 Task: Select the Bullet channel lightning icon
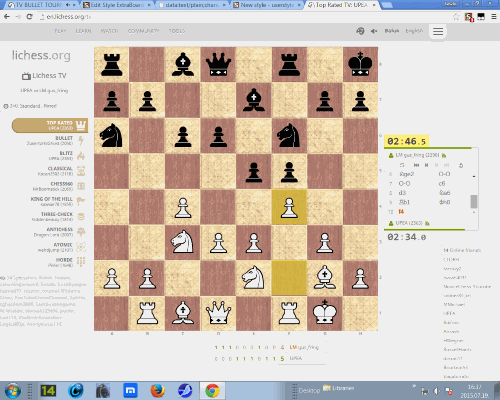pos(81,140)
